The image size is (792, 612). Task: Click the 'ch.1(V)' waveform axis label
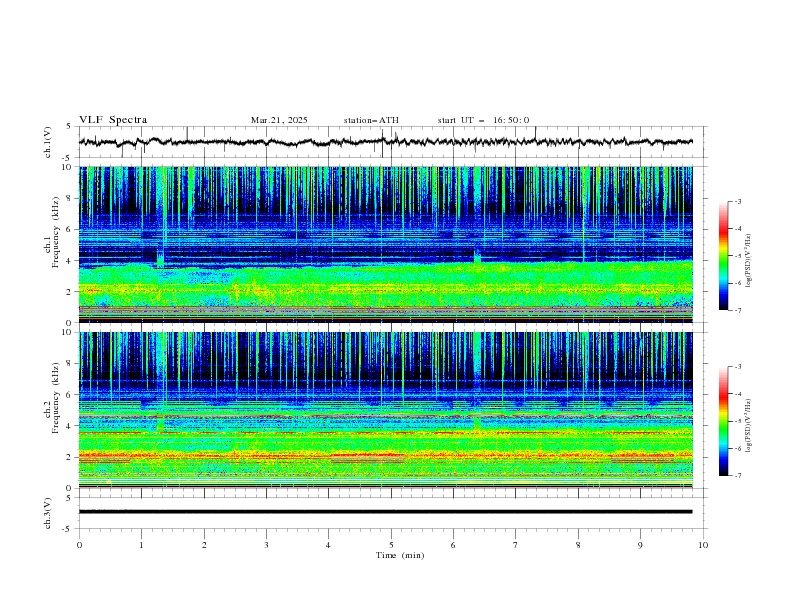click(x=48, y=142)
